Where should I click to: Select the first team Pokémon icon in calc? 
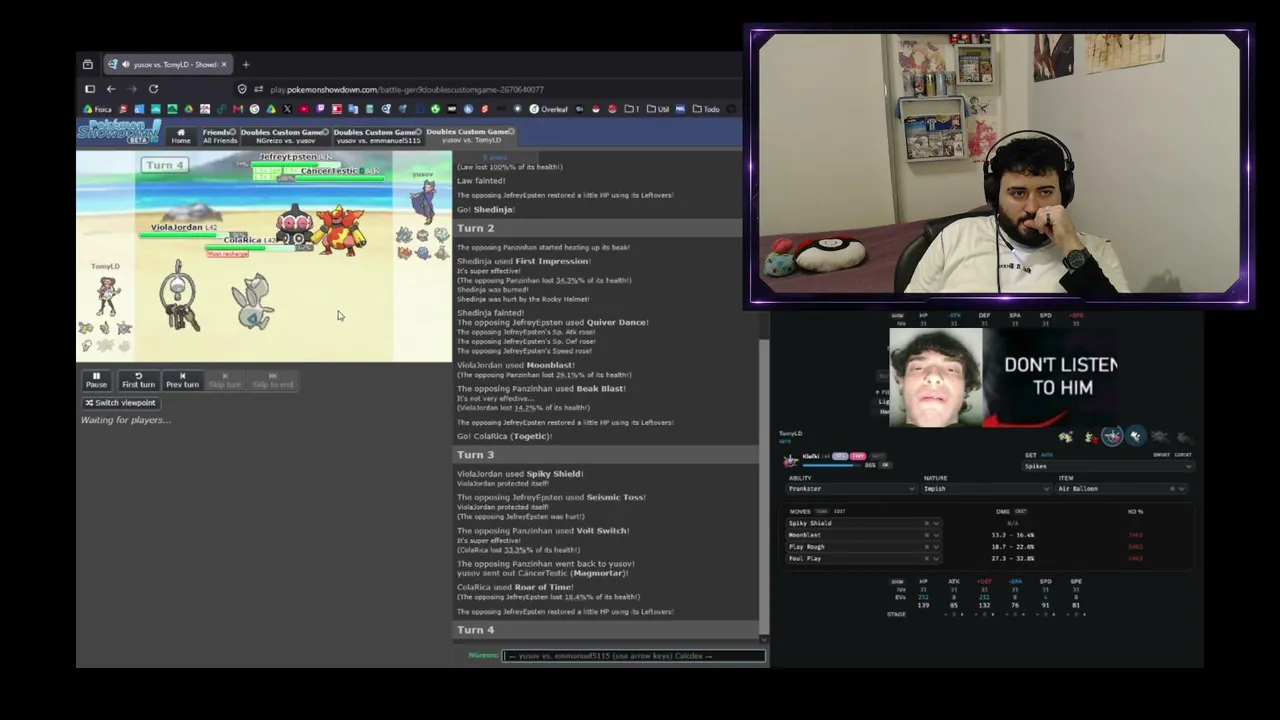click(x=1066, y=436)
